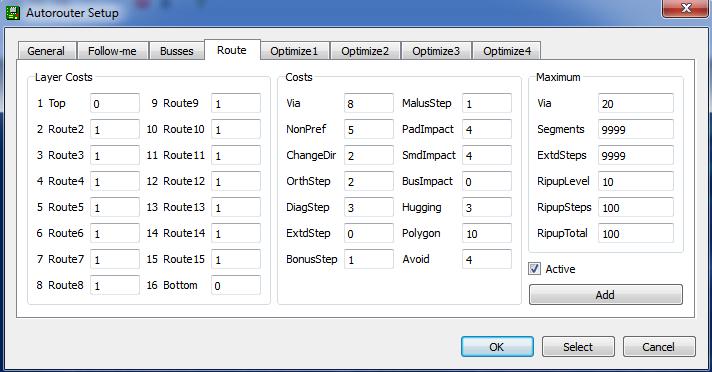Focus the Maximum ExtdSteps field
712x372 pixels.
click(636, 155)
